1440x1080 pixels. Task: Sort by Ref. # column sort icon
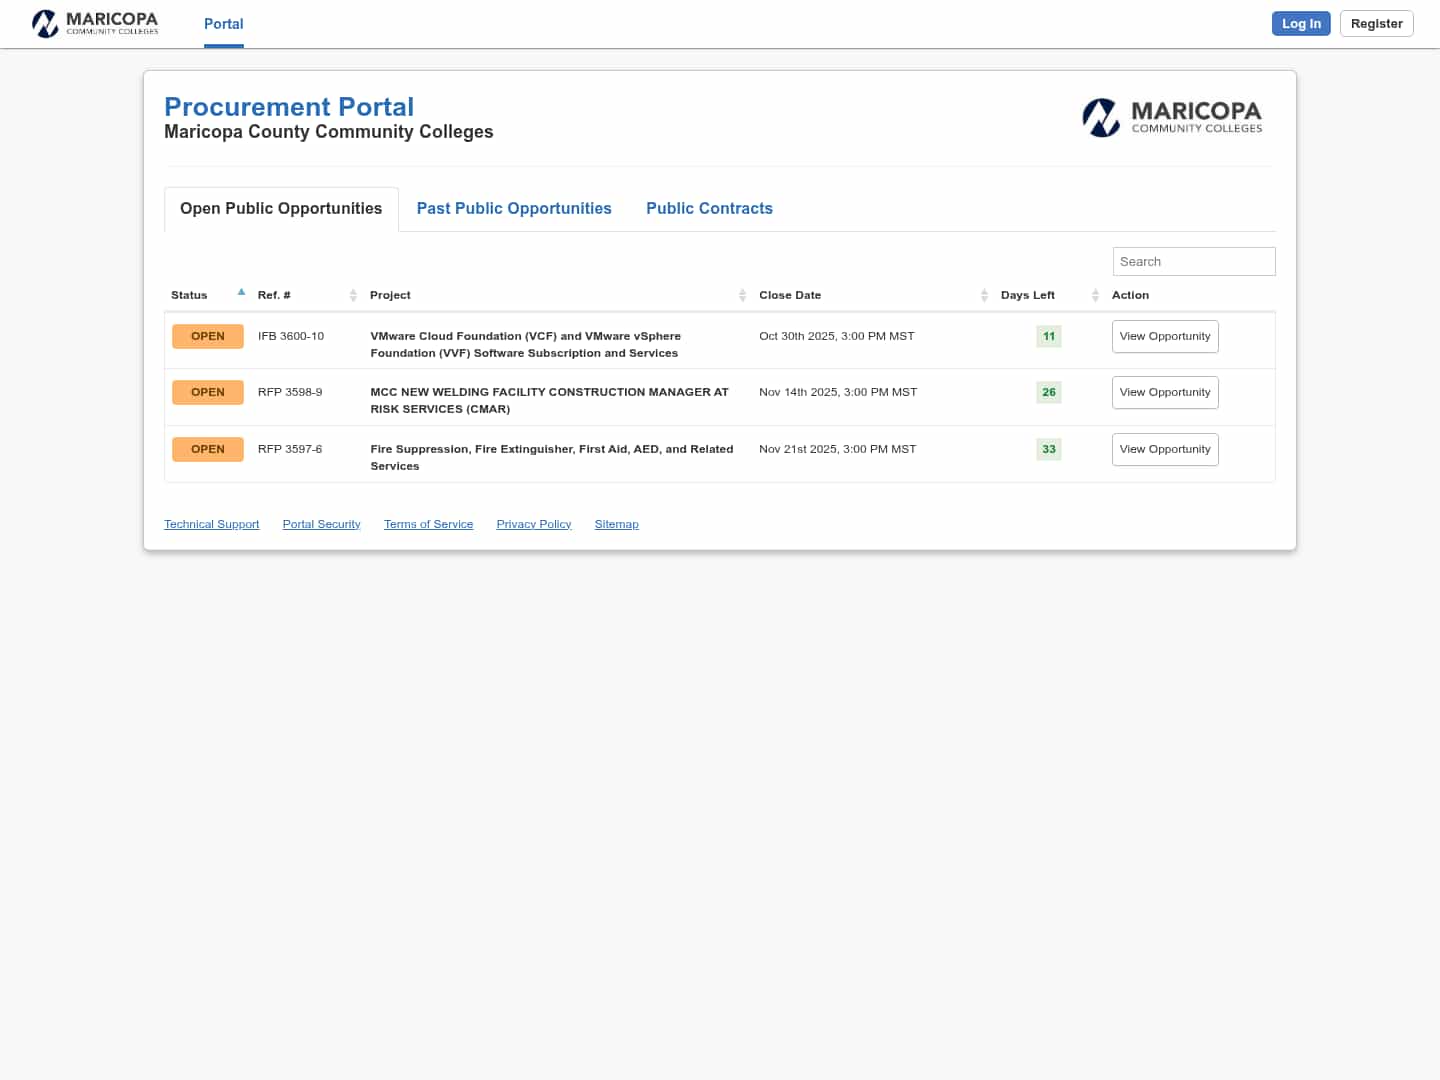click(x=353, y=295)
